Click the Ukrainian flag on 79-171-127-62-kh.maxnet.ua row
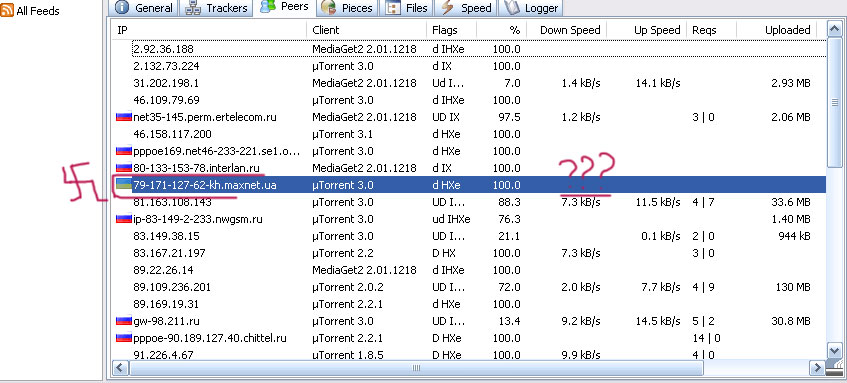The height and width of the screenshot is (383, 847). pyautogui.click(x=124, y=185)
